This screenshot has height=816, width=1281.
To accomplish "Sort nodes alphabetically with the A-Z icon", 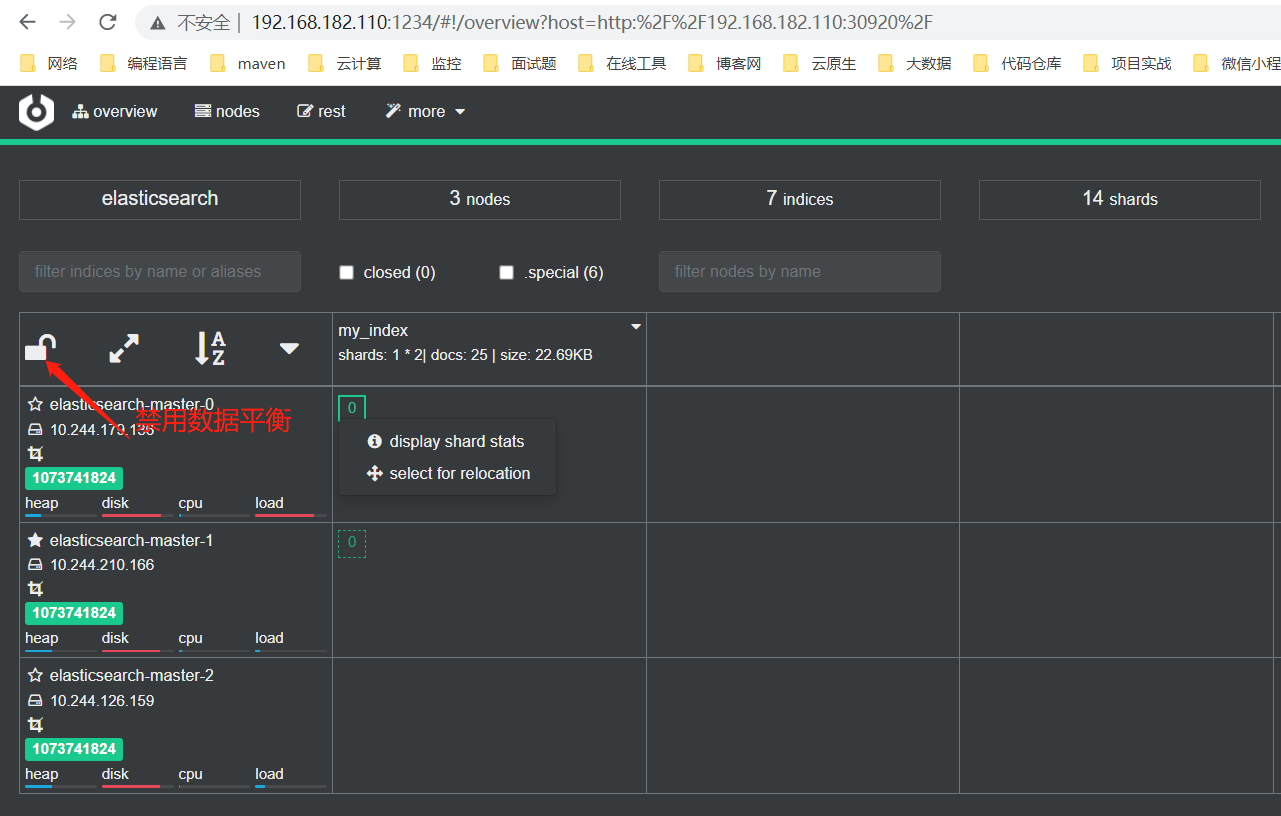I will coord(209,348).
